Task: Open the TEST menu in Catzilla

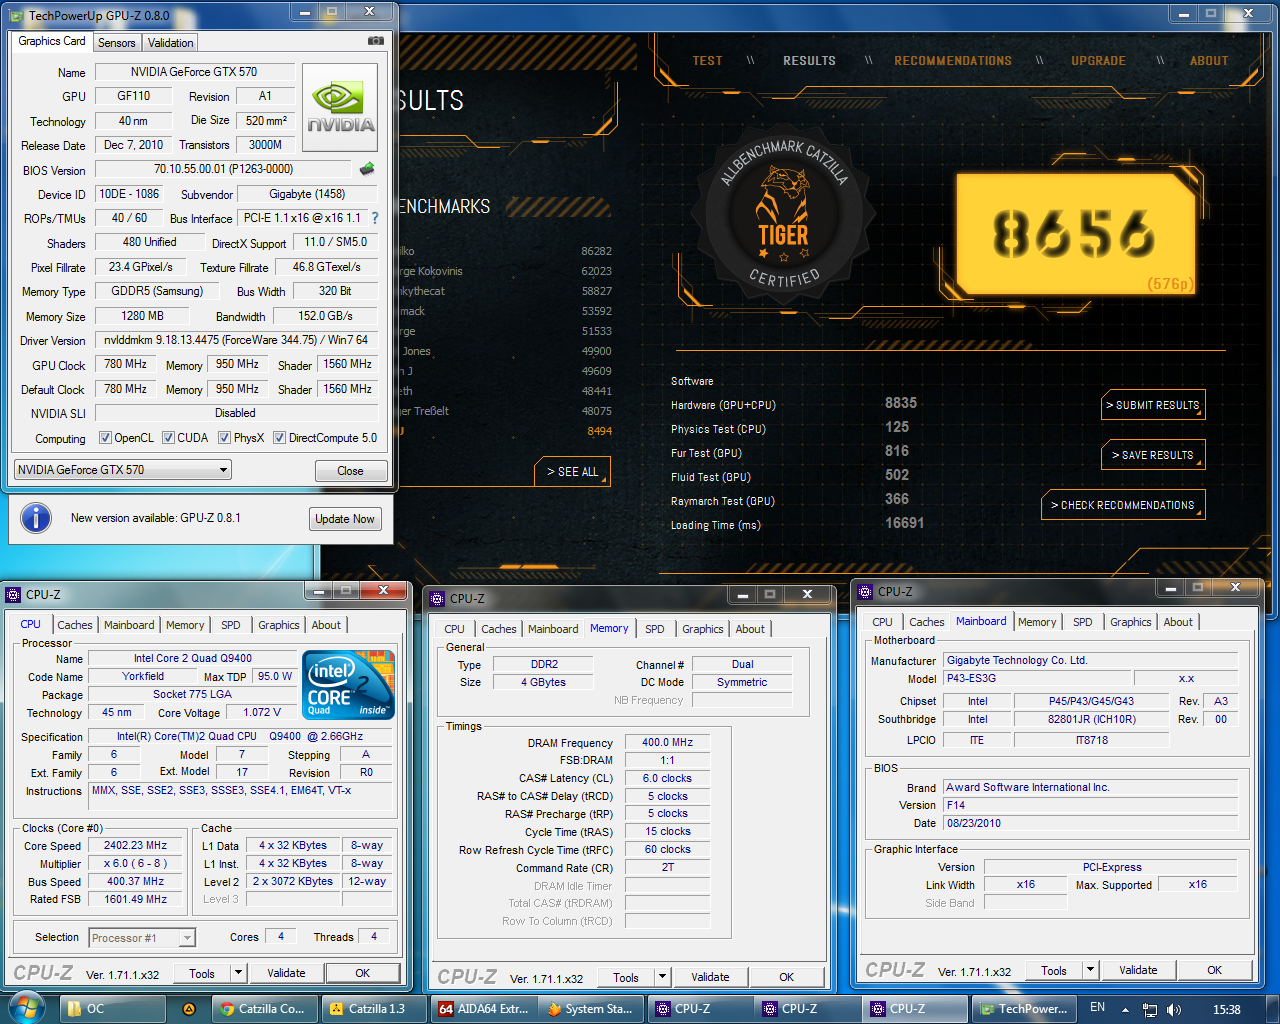Action: tap(707, 61)
